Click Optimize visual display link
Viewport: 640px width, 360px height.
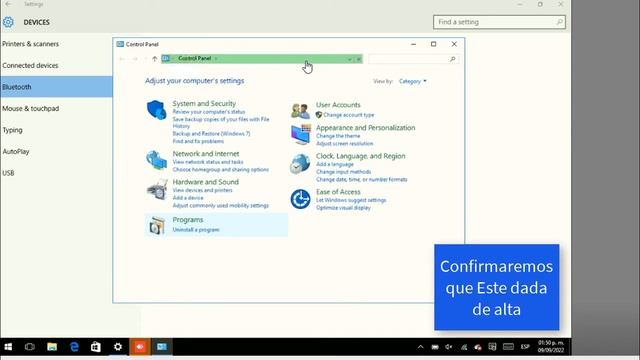tap(343, 208)
